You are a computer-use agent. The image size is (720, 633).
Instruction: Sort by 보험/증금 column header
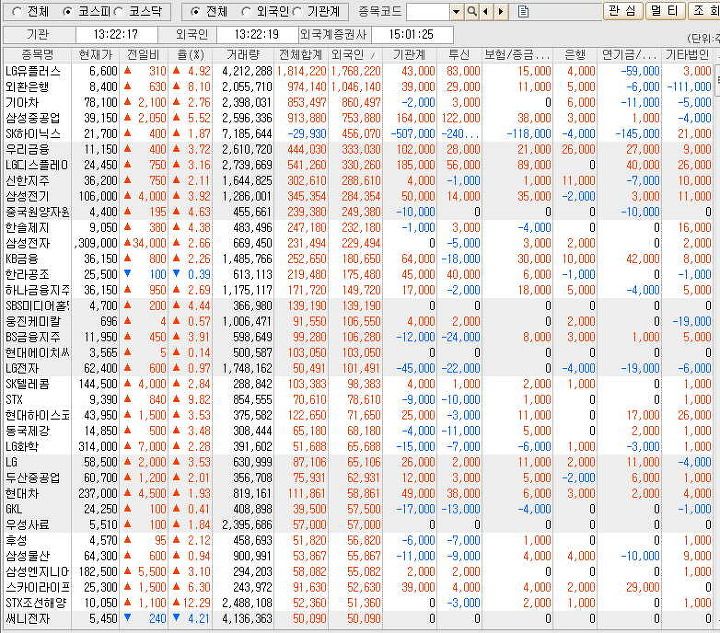[517, 55]
